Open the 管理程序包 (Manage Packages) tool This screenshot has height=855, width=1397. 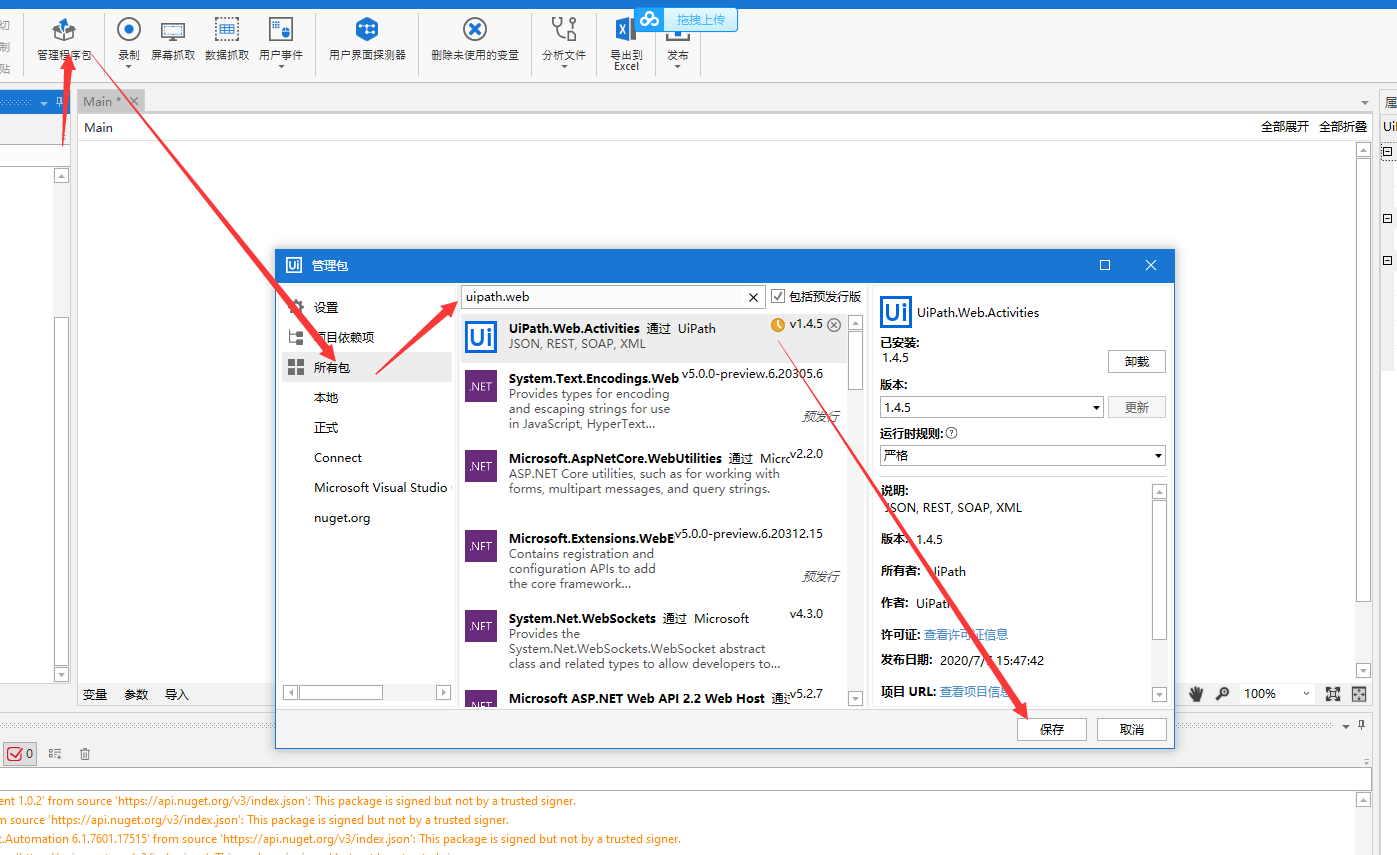[63, 38]
